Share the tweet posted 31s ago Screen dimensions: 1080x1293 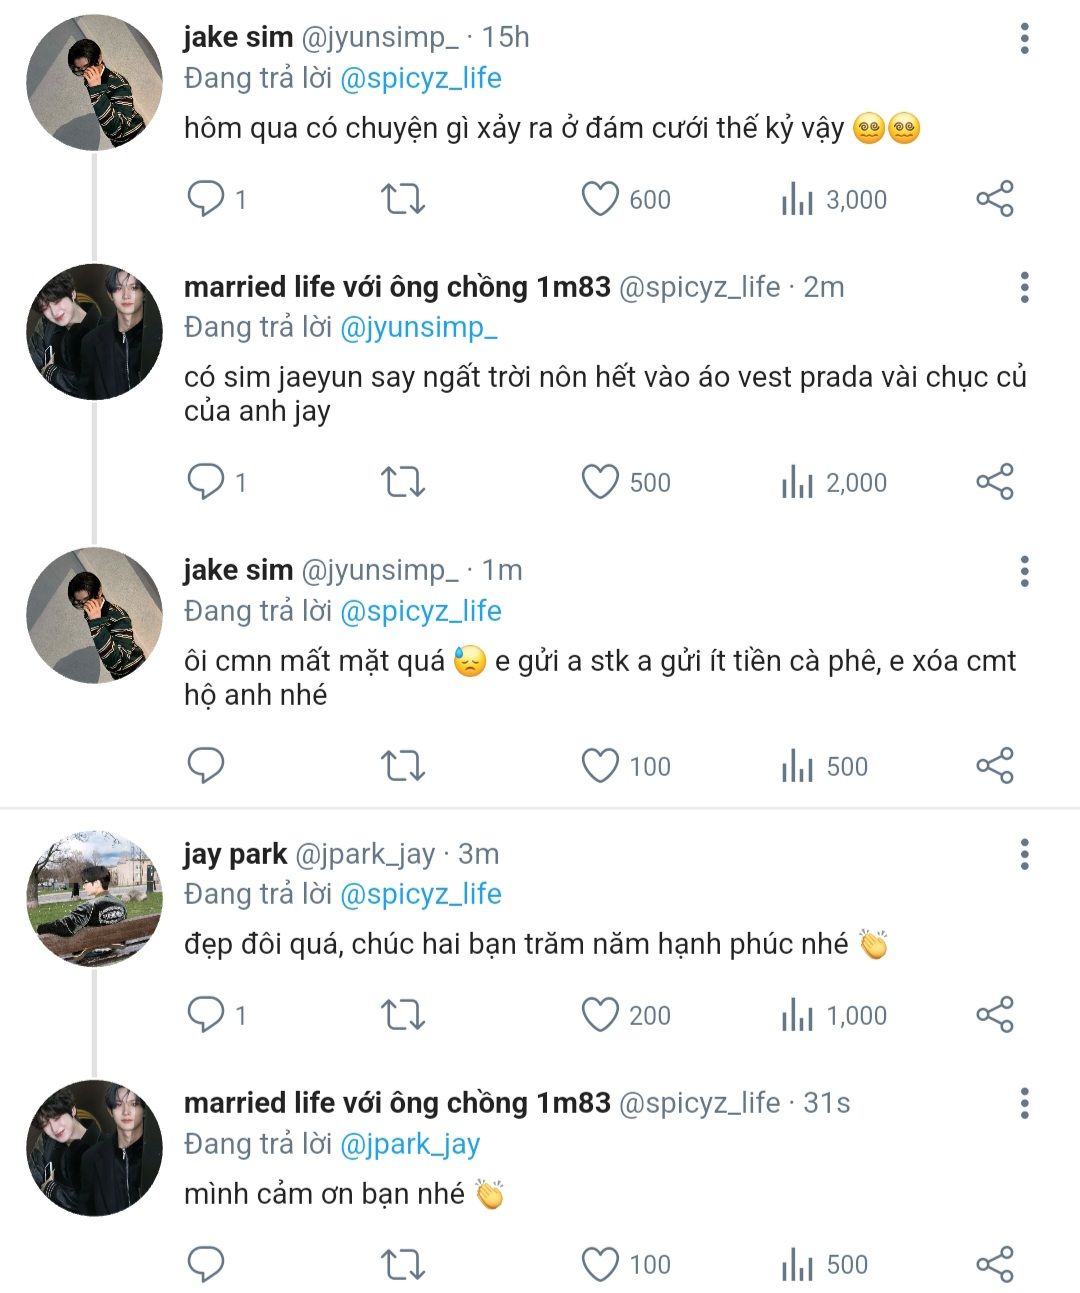994,1265
